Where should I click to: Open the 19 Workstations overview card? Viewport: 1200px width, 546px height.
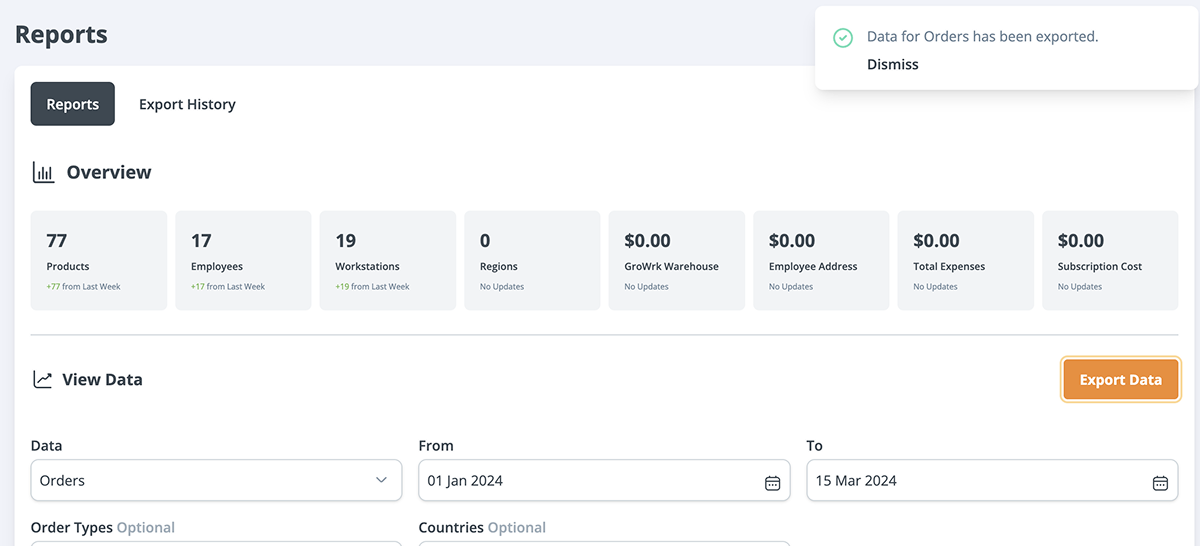point(388,260)
